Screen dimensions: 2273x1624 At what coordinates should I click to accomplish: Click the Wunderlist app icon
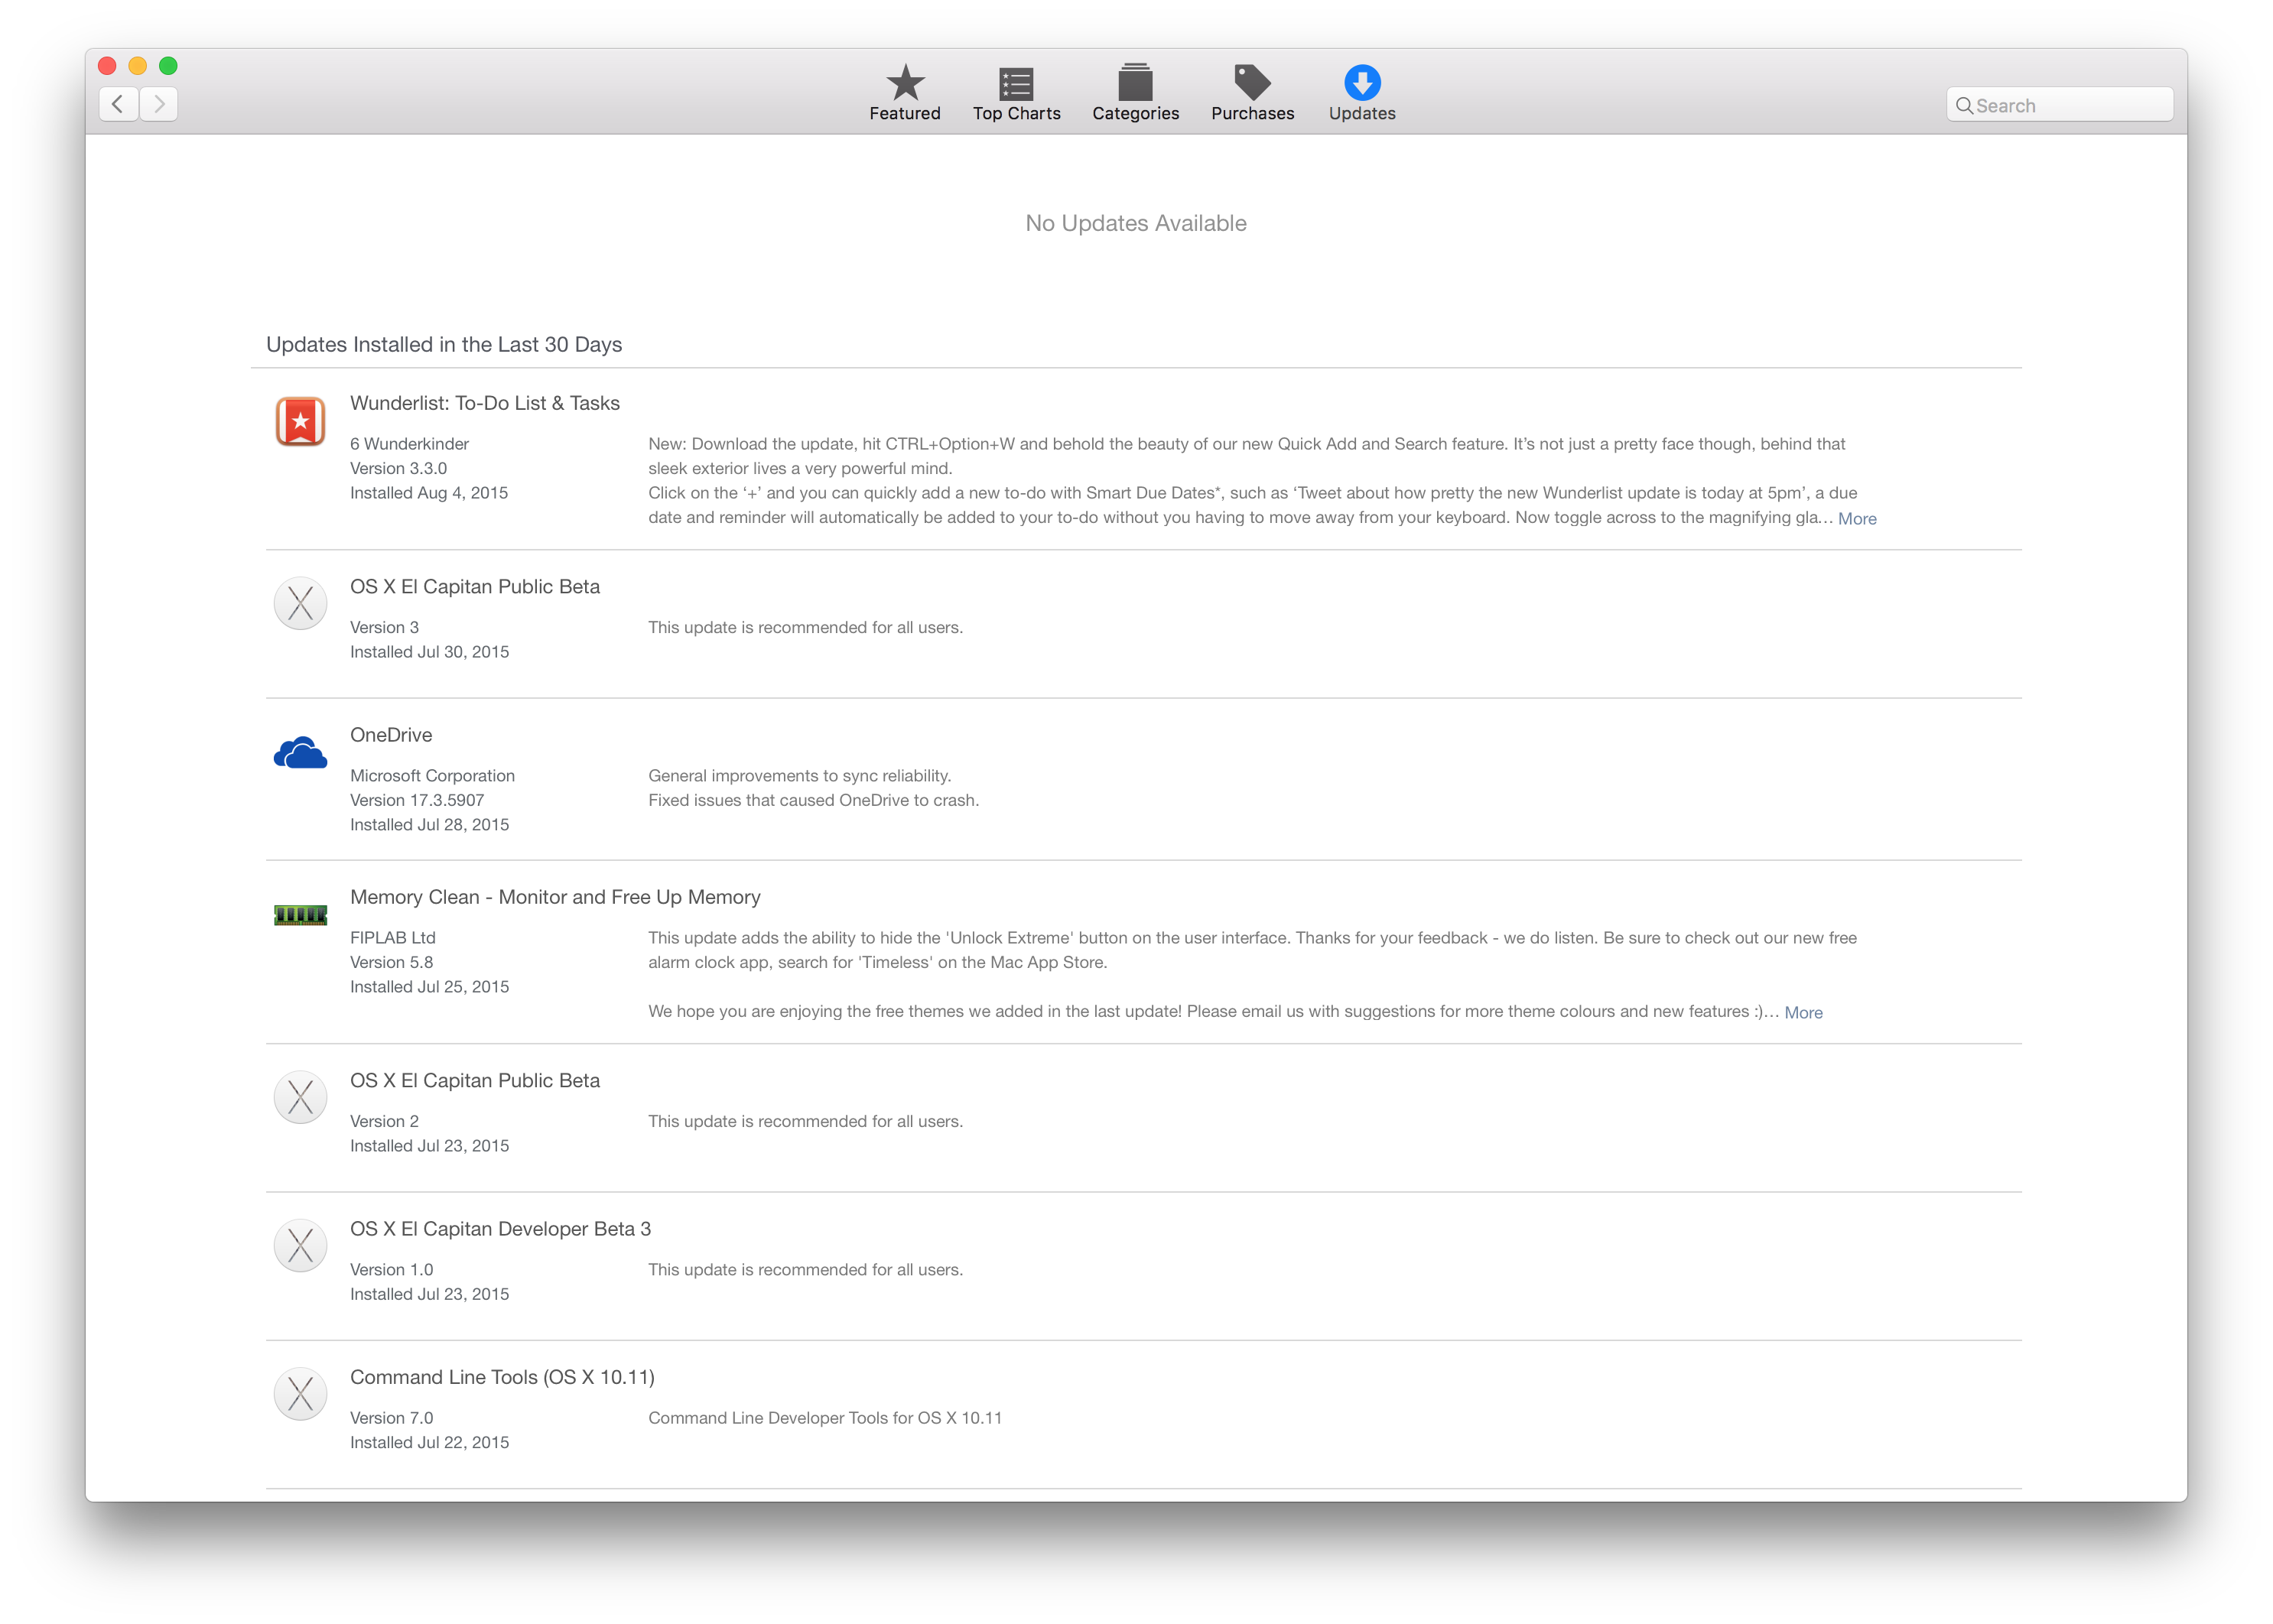[x=300, y=421]
